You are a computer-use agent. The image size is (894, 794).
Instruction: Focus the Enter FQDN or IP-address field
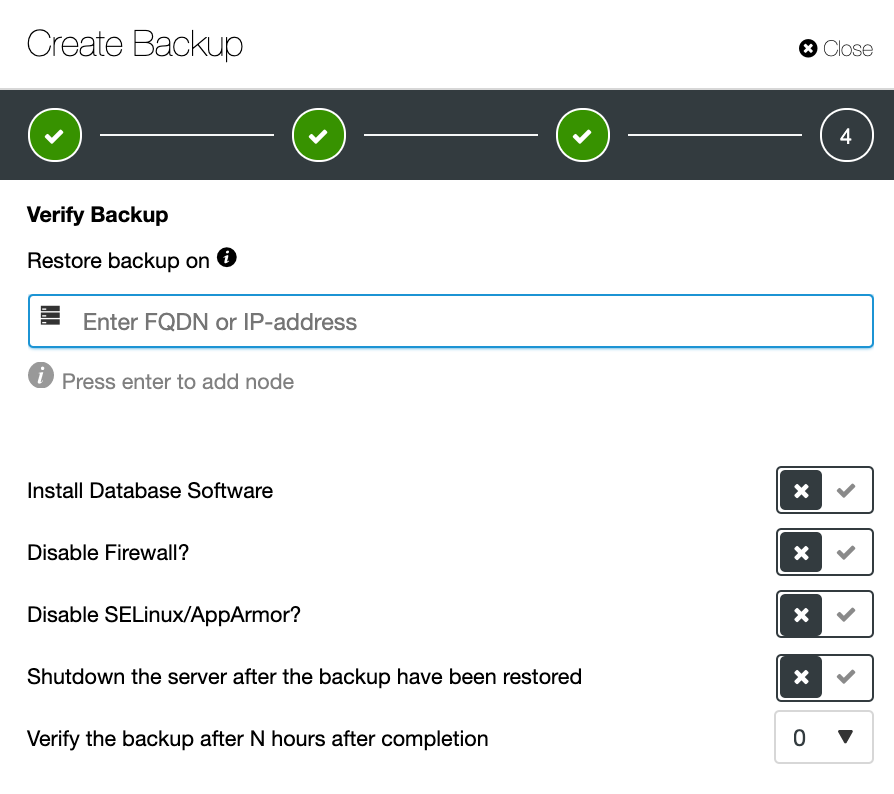pos(450,321)
